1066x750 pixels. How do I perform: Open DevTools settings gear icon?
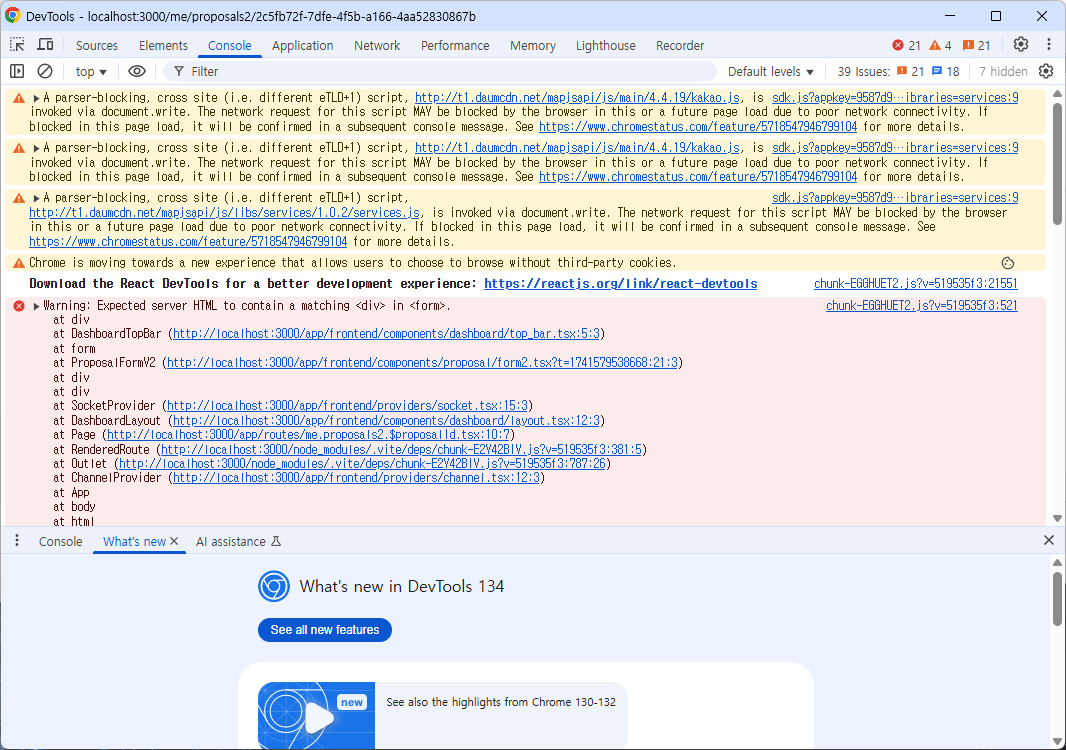1020,45
